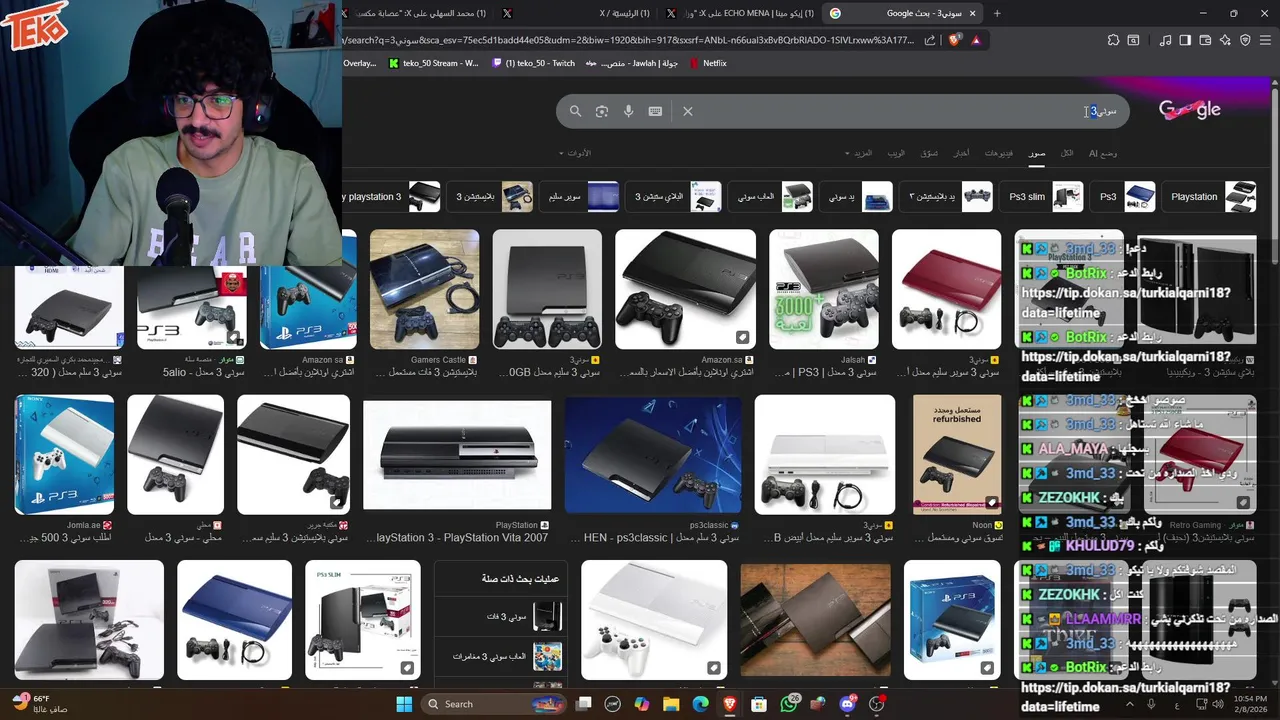Image resolution: width=1280 pixels, height=720 pixels.
Task: Open the ps3classic HEN blue background image
Action: (653, 454)
